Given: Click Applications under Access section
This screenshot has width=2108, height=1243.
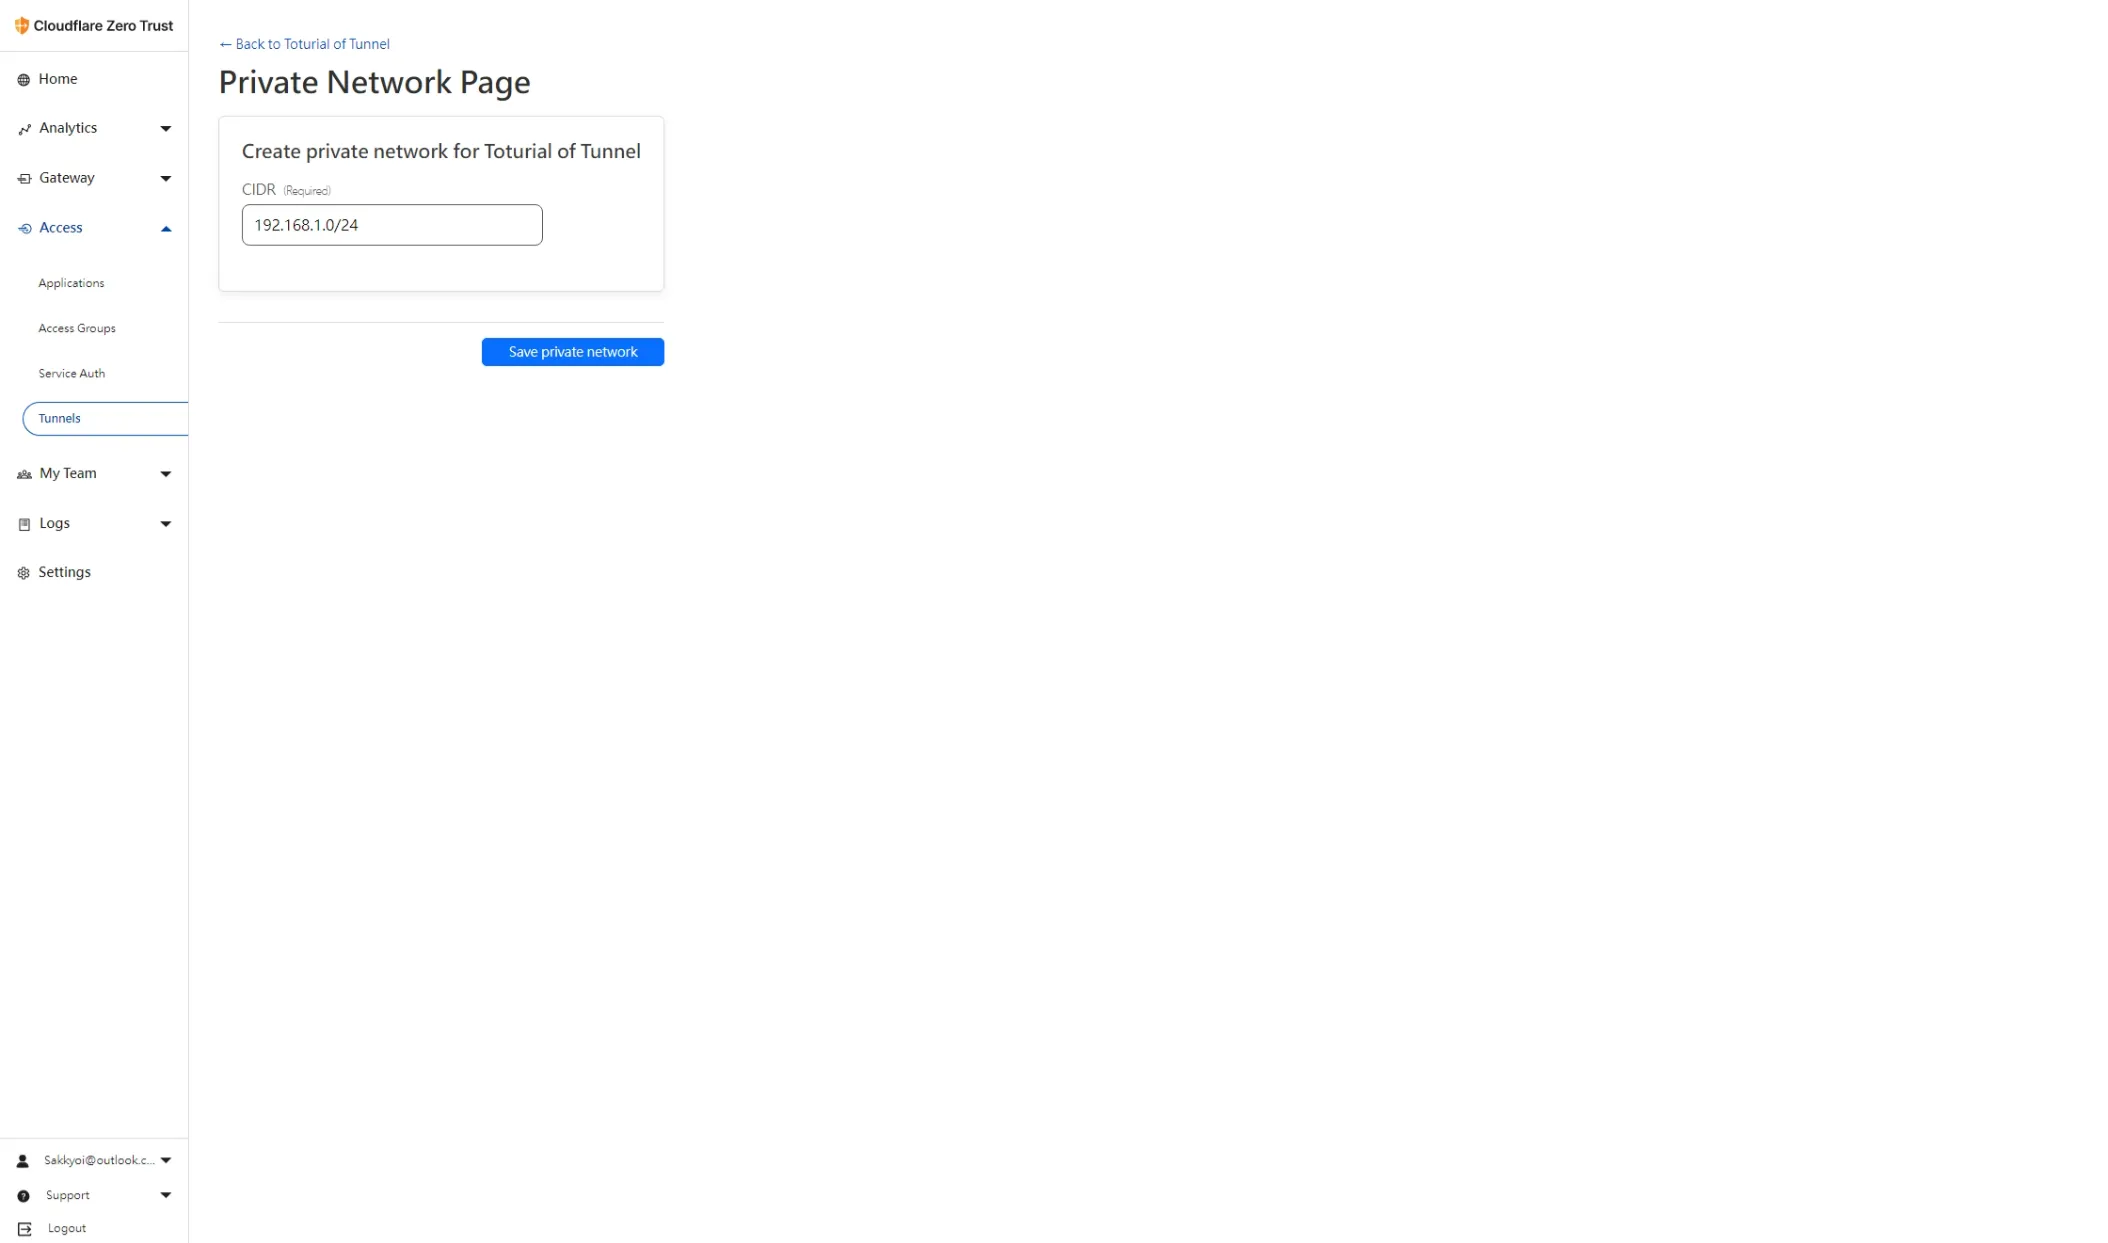Looking at the screenshot, I should tap(71, 283).
